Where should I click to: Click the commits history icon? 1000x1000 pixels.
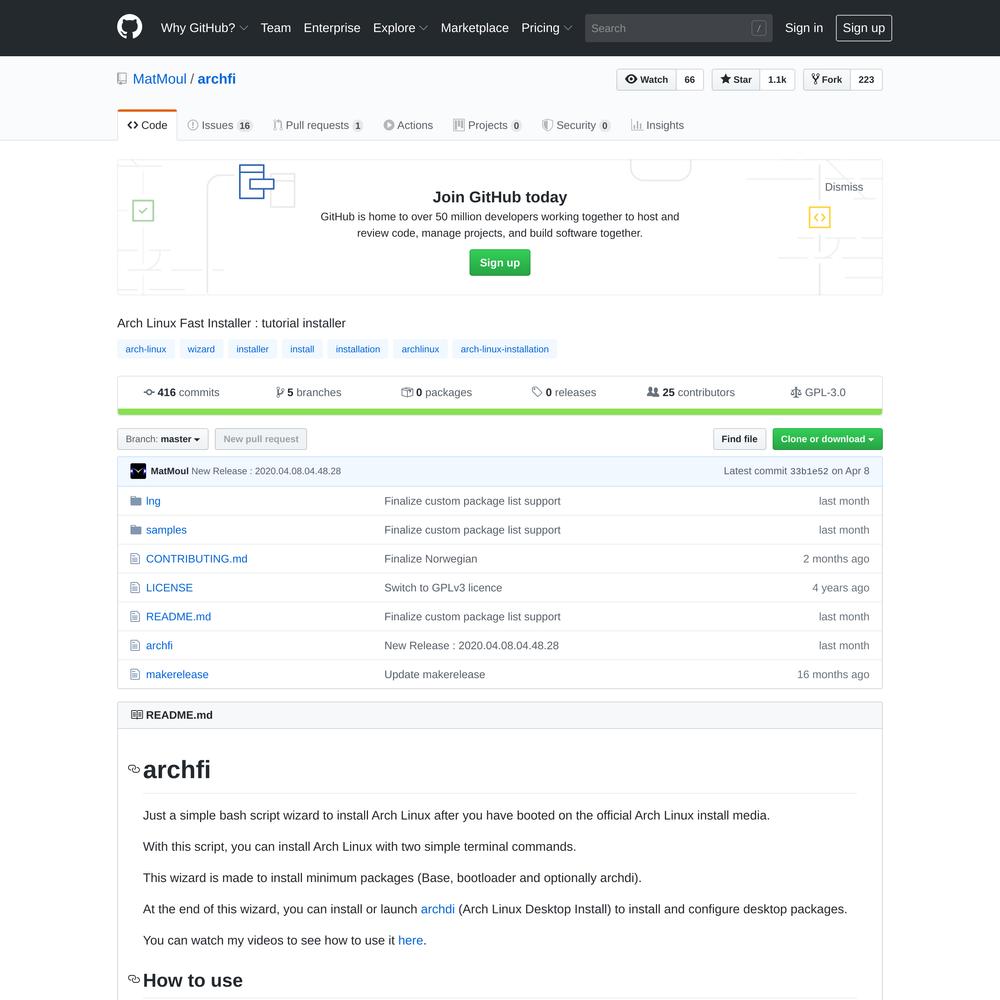(x=149, y=392)
